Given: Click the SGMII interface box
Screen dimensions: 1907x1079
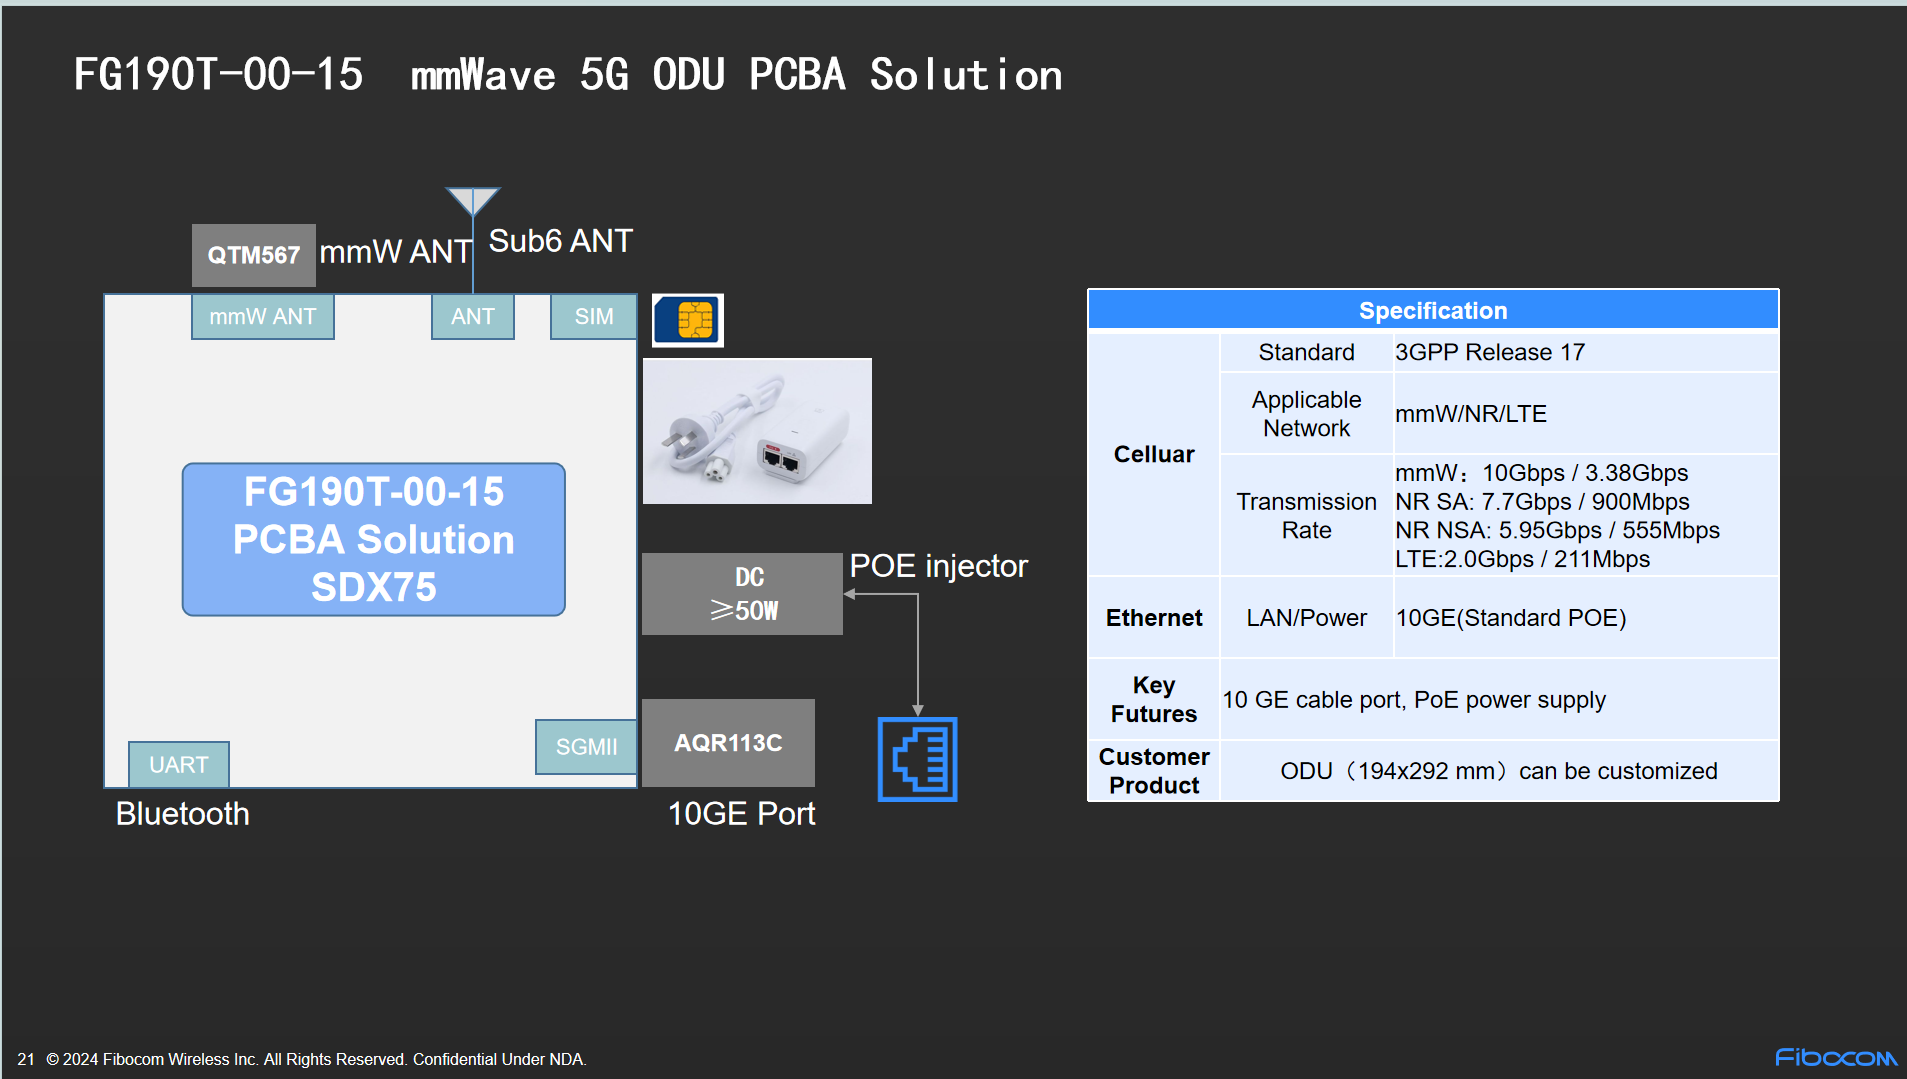Looking at the screenshot, I should coord(586,747).
